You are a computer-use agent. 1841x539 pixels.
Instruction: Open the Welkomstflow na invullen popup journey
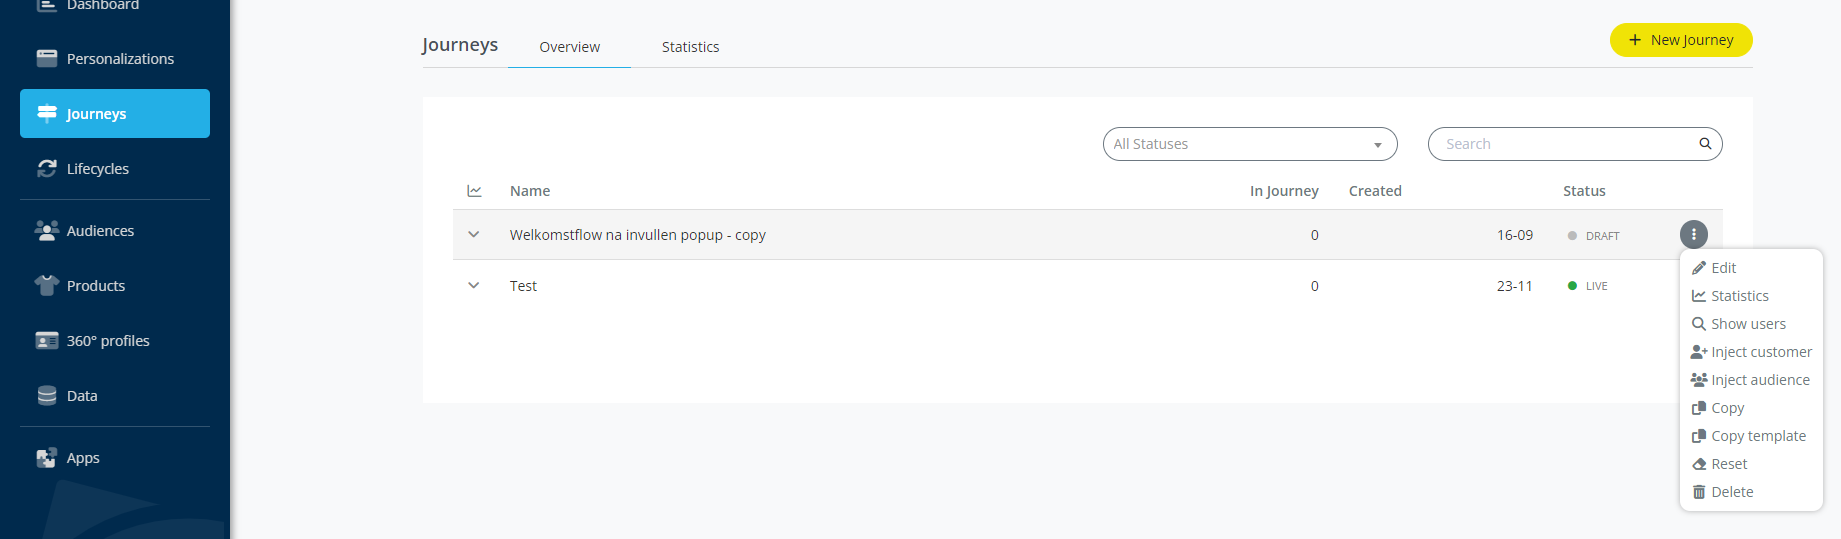[x=637, y=235]
